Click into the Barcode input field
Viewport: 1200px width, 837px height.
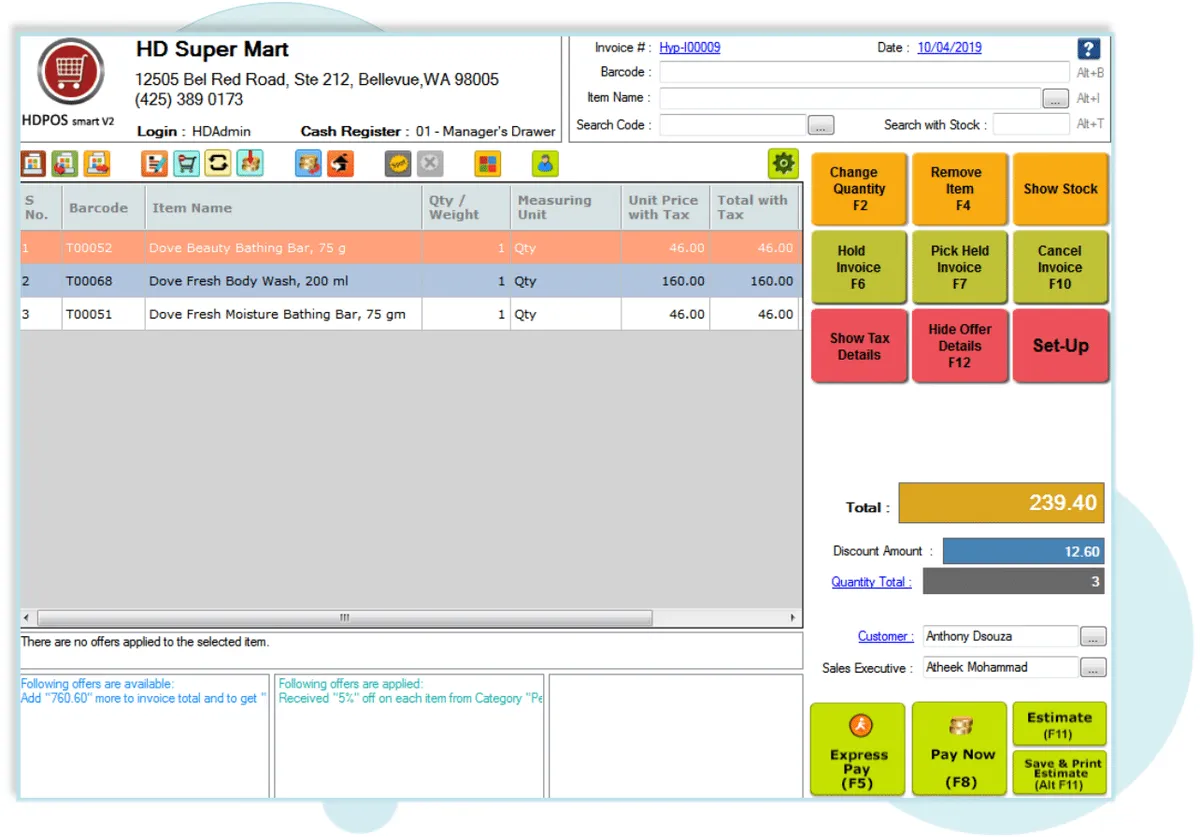coord(864,72)
